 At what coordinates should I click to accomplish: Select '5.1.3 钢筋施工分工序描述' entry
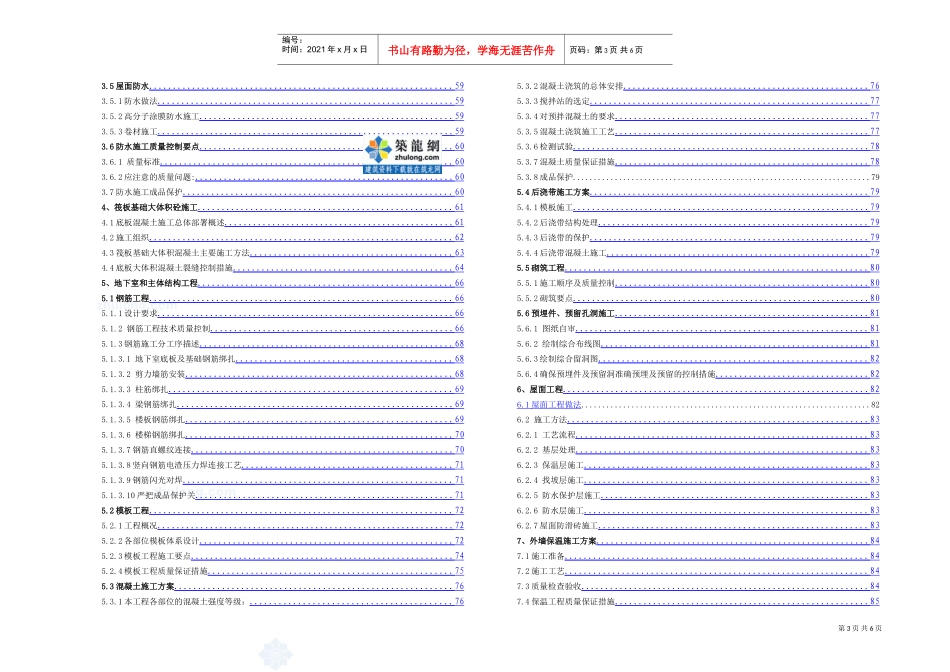282,344
